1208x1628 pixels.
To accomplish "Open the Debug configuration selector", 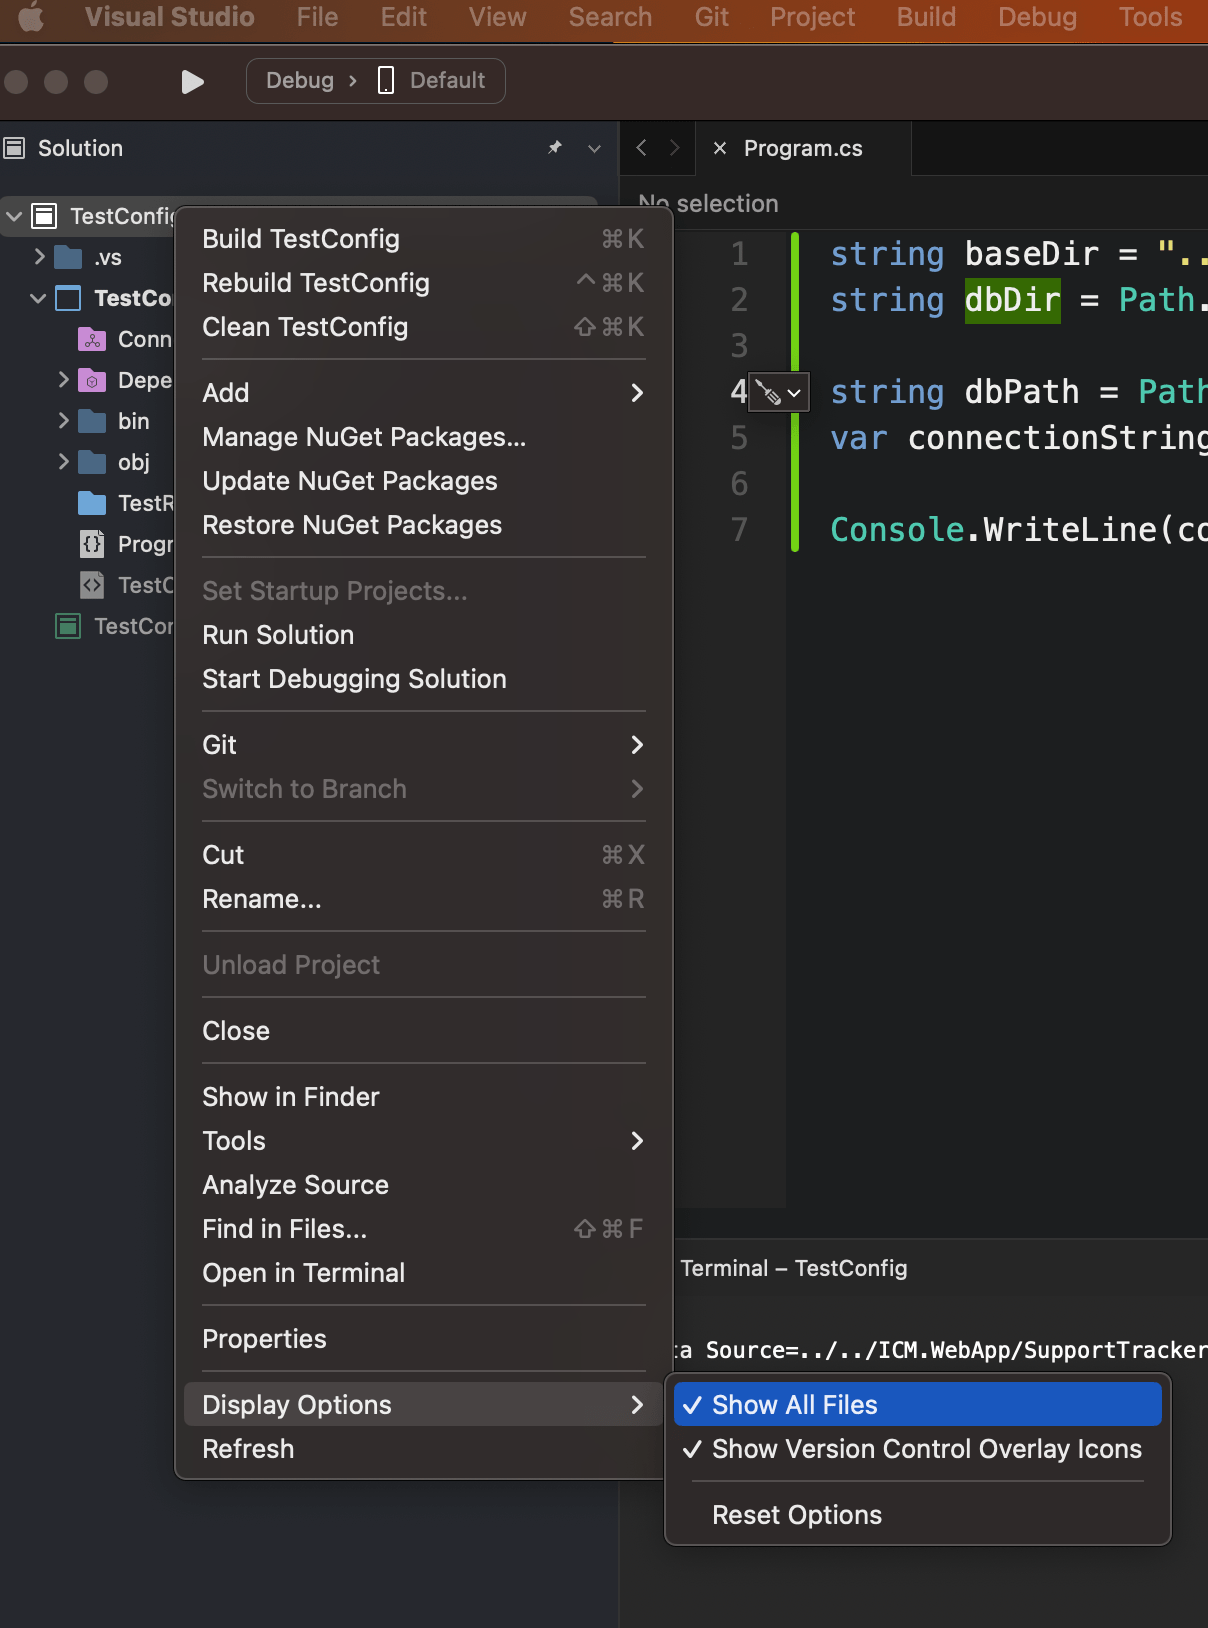I will [299, 81].
